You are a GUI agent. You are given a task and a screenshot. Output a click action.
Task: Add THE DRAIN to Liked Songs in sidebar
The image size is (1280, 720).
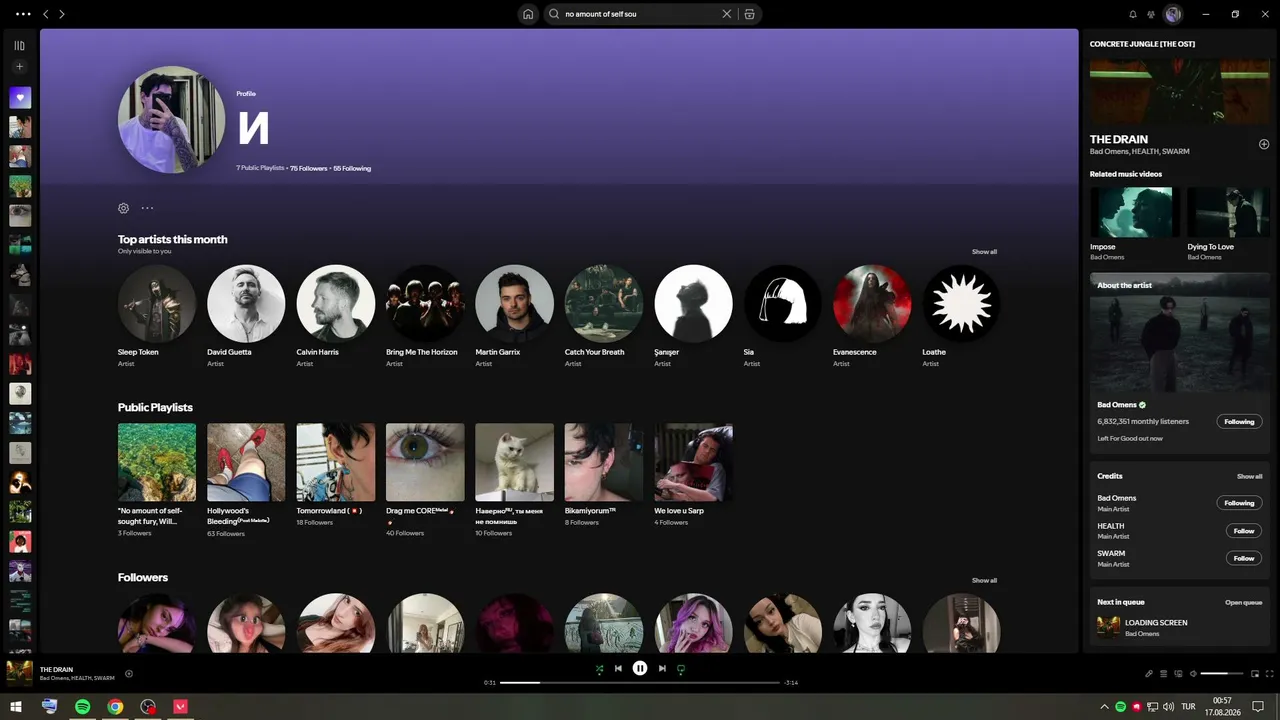[x=1264, y=144]
